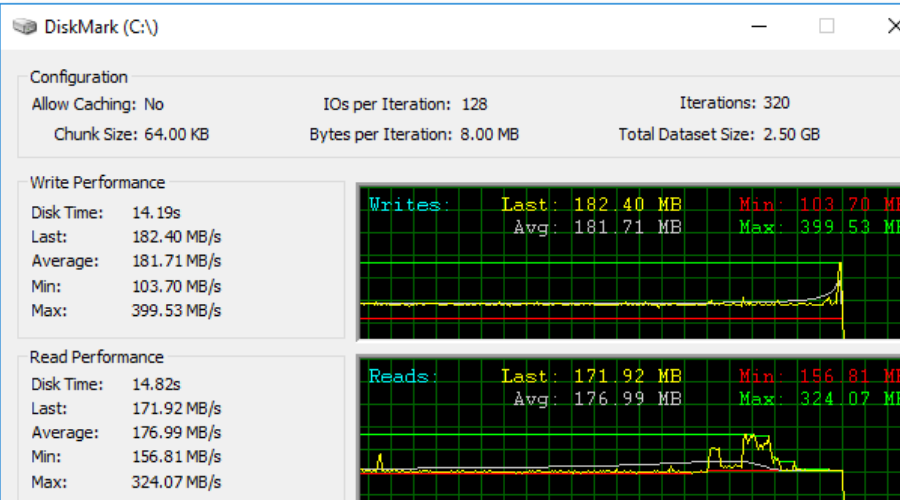Minimize the DiskMark window
Image resolution: width=900 pixels, height=500 pixels.
tap(759, 26)
